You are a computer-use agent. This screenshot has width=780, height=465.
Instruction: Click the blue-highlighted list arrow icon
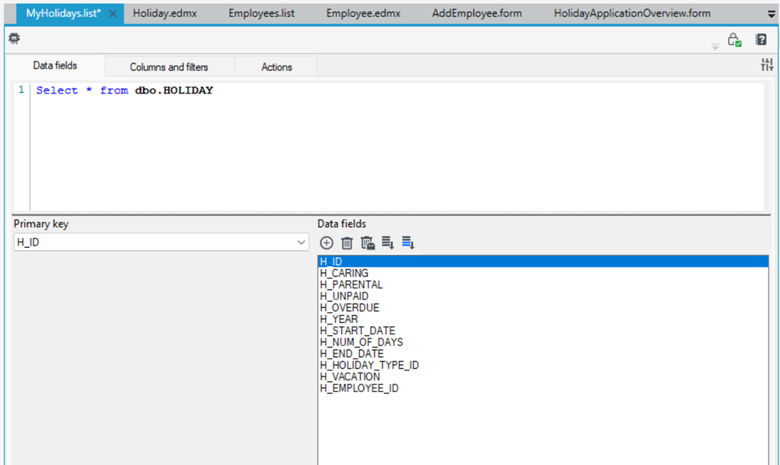[408, 242]
